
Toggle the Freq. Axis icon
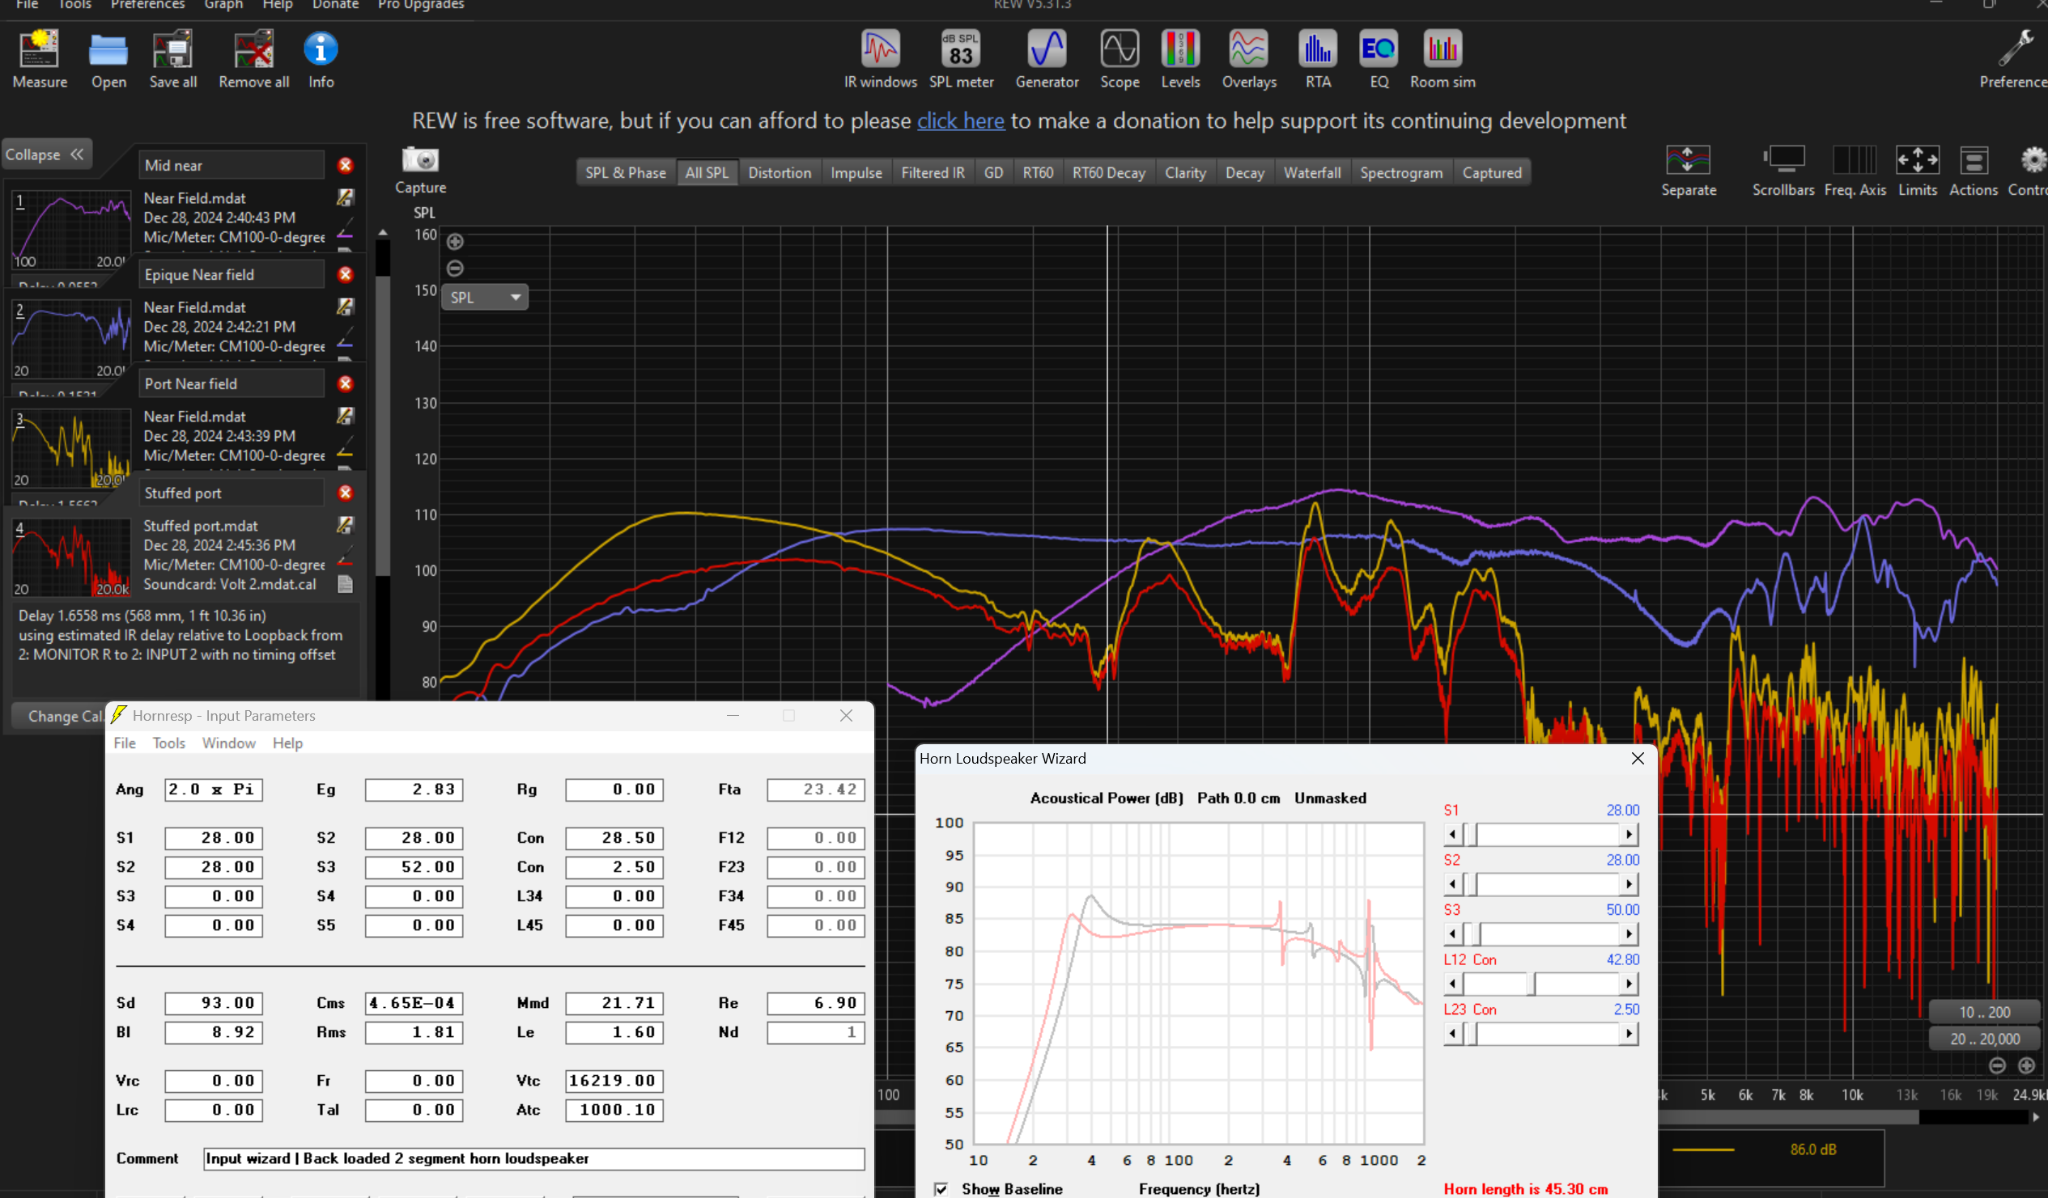1854,160
